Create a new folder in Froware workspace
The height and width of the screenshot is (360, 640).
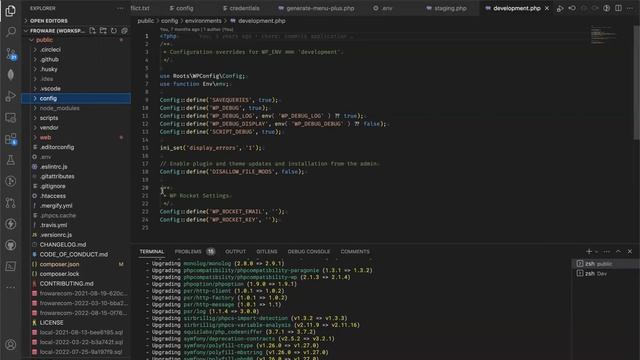pyautogui.click(x=103, y=31)
